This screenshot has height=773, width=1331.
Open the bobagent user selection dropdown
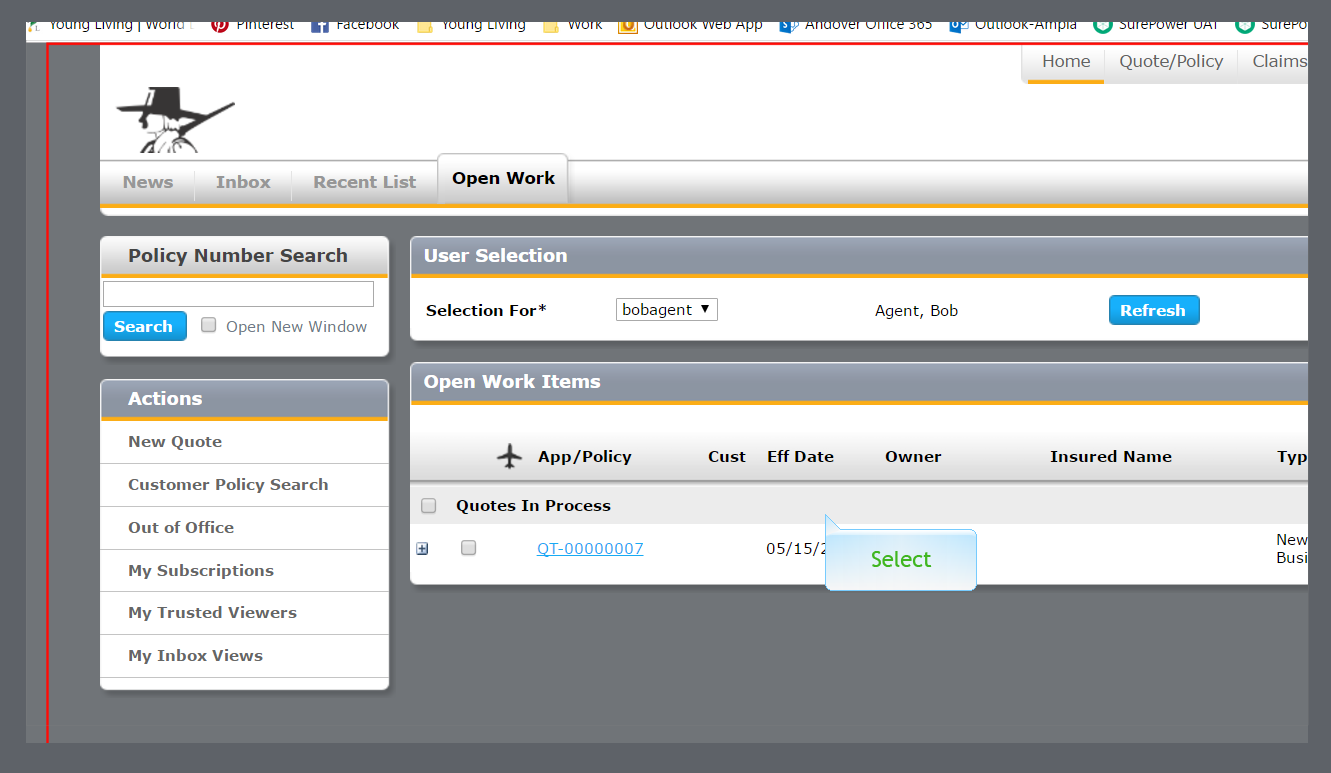[666, 310]
